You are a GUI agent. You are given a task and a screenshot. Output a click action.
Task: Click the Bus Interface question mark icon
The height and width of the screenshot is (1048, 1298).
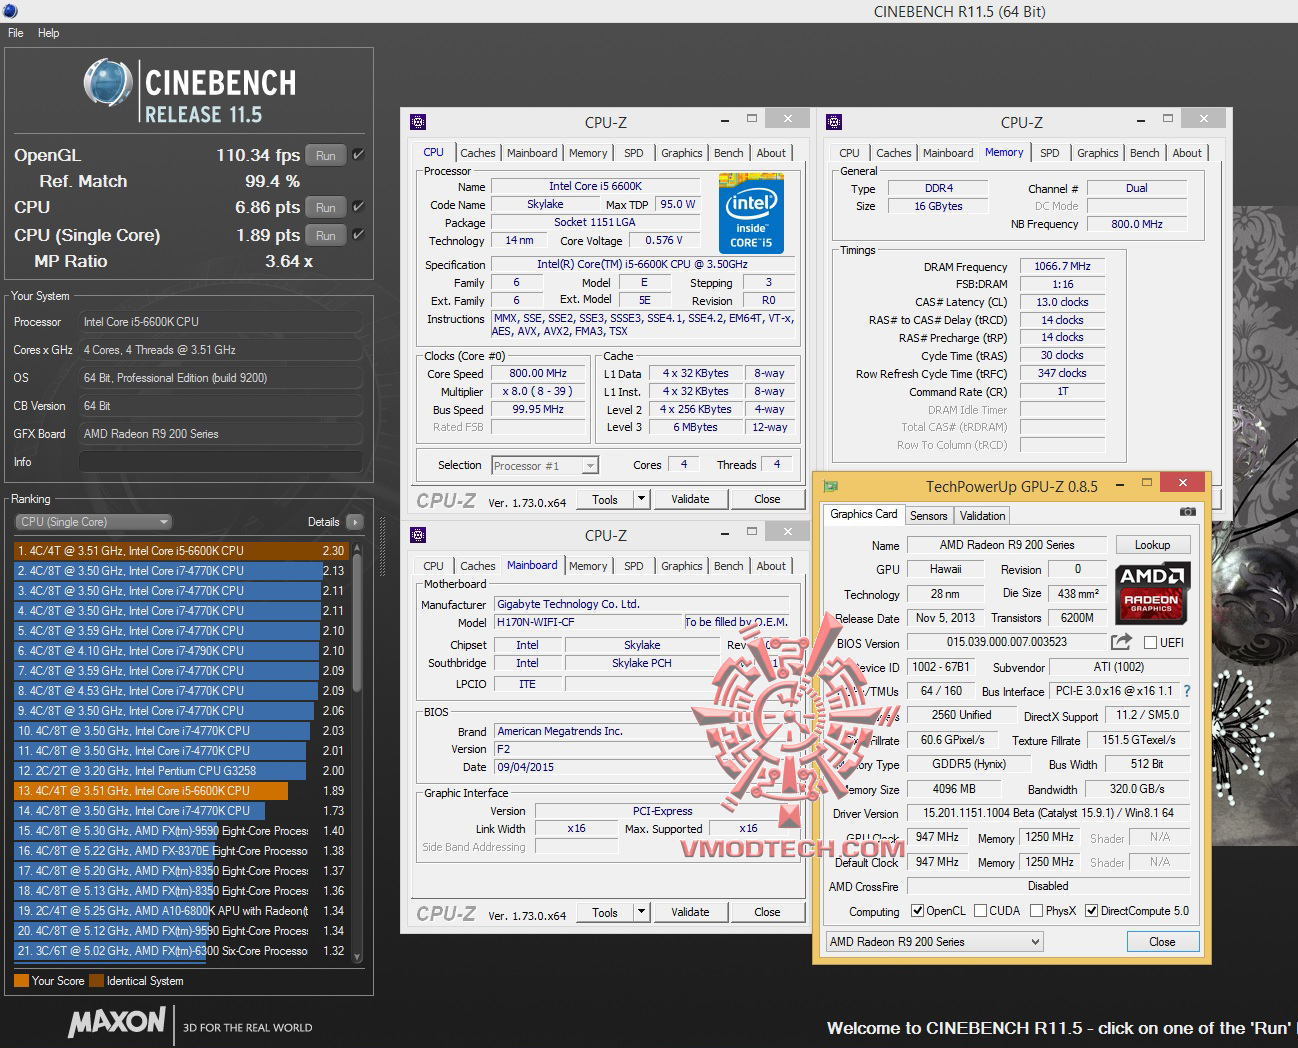pos(1187,691)
